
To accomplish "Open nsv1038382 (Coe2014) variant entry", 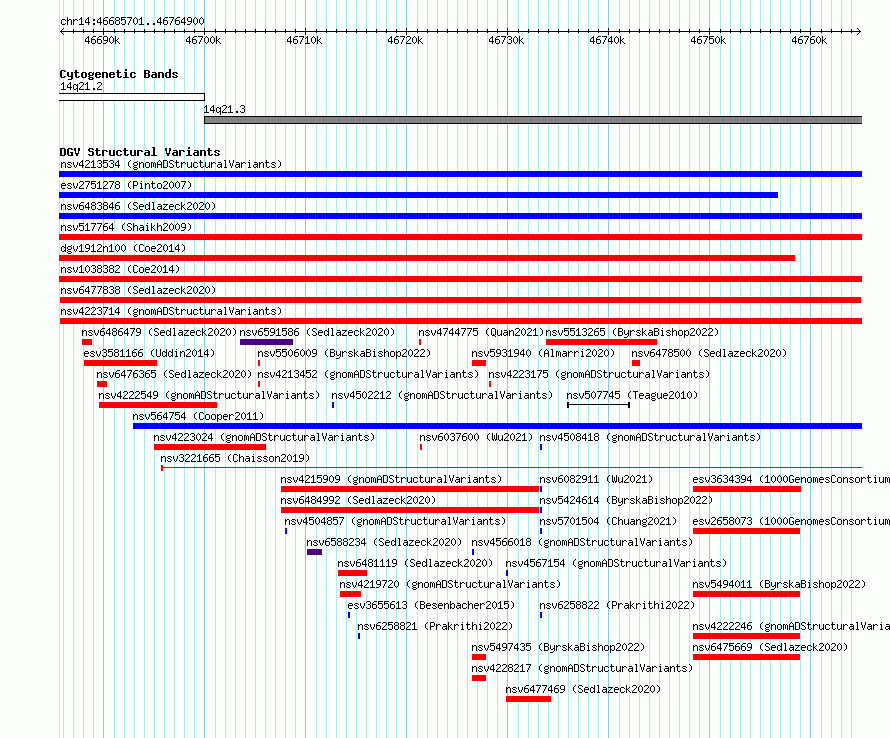I will [120, 269].
